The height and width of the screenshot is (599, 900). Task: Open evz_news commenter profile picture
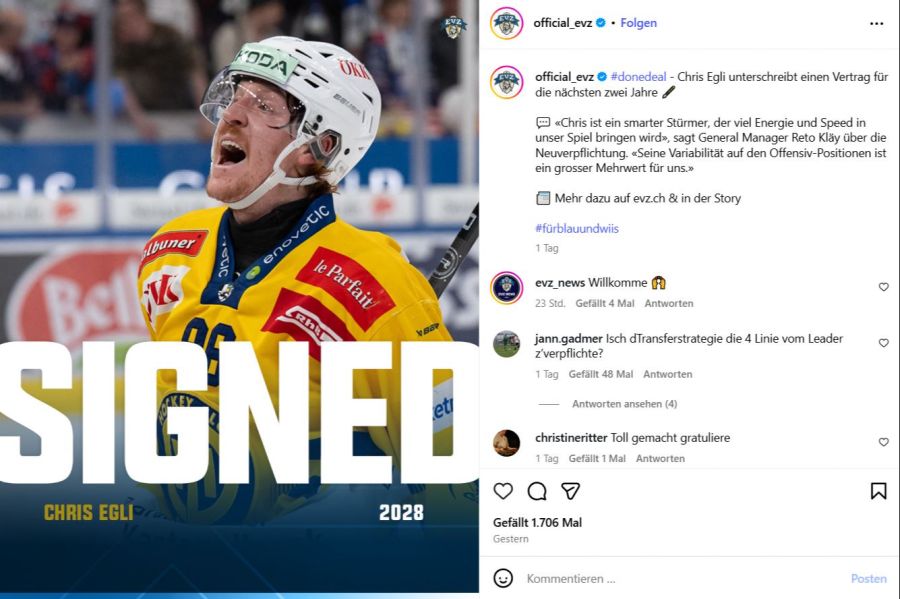pyautogui.click(x=506, y=287)
